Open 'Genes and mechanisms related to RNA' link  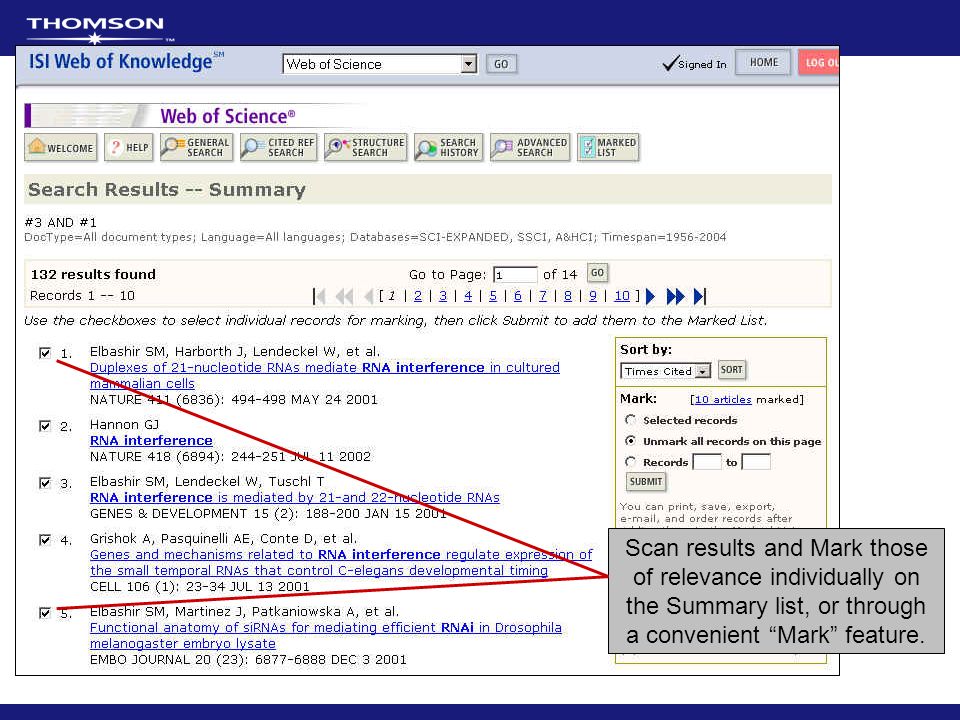click(341, 562)
